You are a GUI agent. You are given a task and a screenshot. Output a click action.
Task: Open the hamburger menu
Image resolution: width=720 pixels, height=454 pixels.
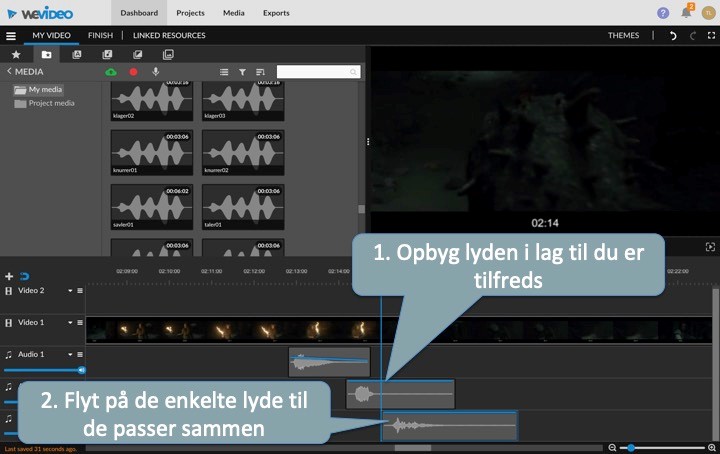click(x=11, y=36)
